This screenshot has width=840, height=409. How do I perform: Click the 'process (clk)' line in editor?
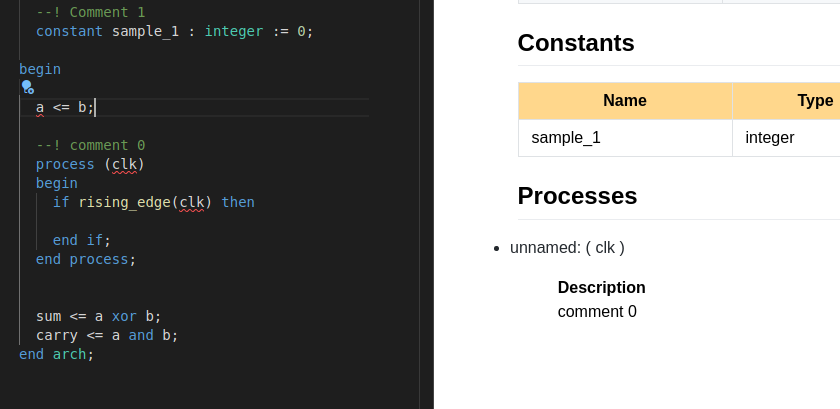coord(90,164)
